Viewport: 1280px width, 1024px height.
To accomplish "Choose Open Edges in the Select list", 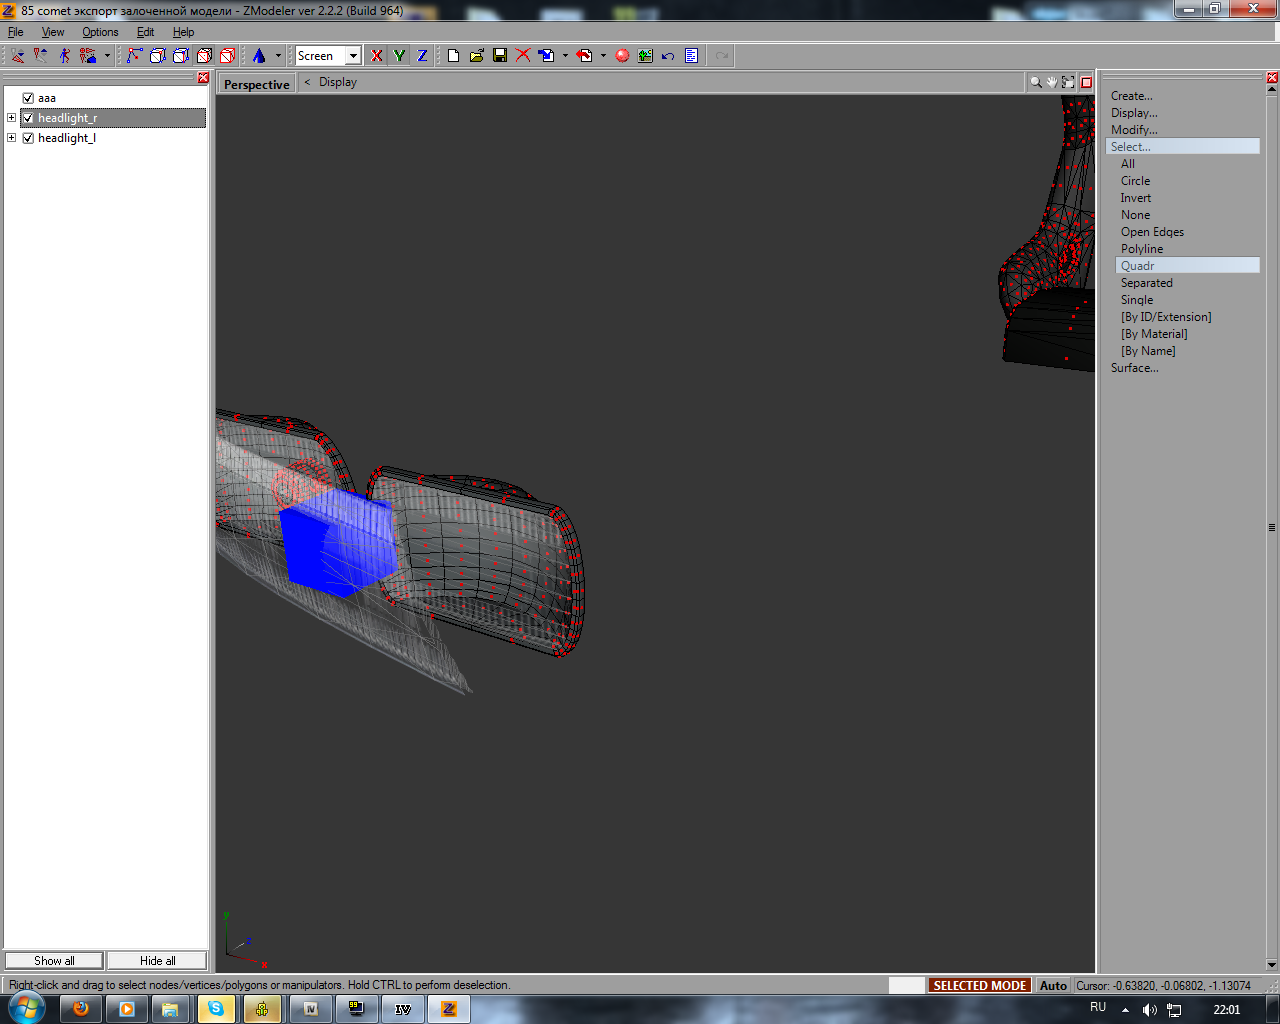I will [x=1152, y=232].
